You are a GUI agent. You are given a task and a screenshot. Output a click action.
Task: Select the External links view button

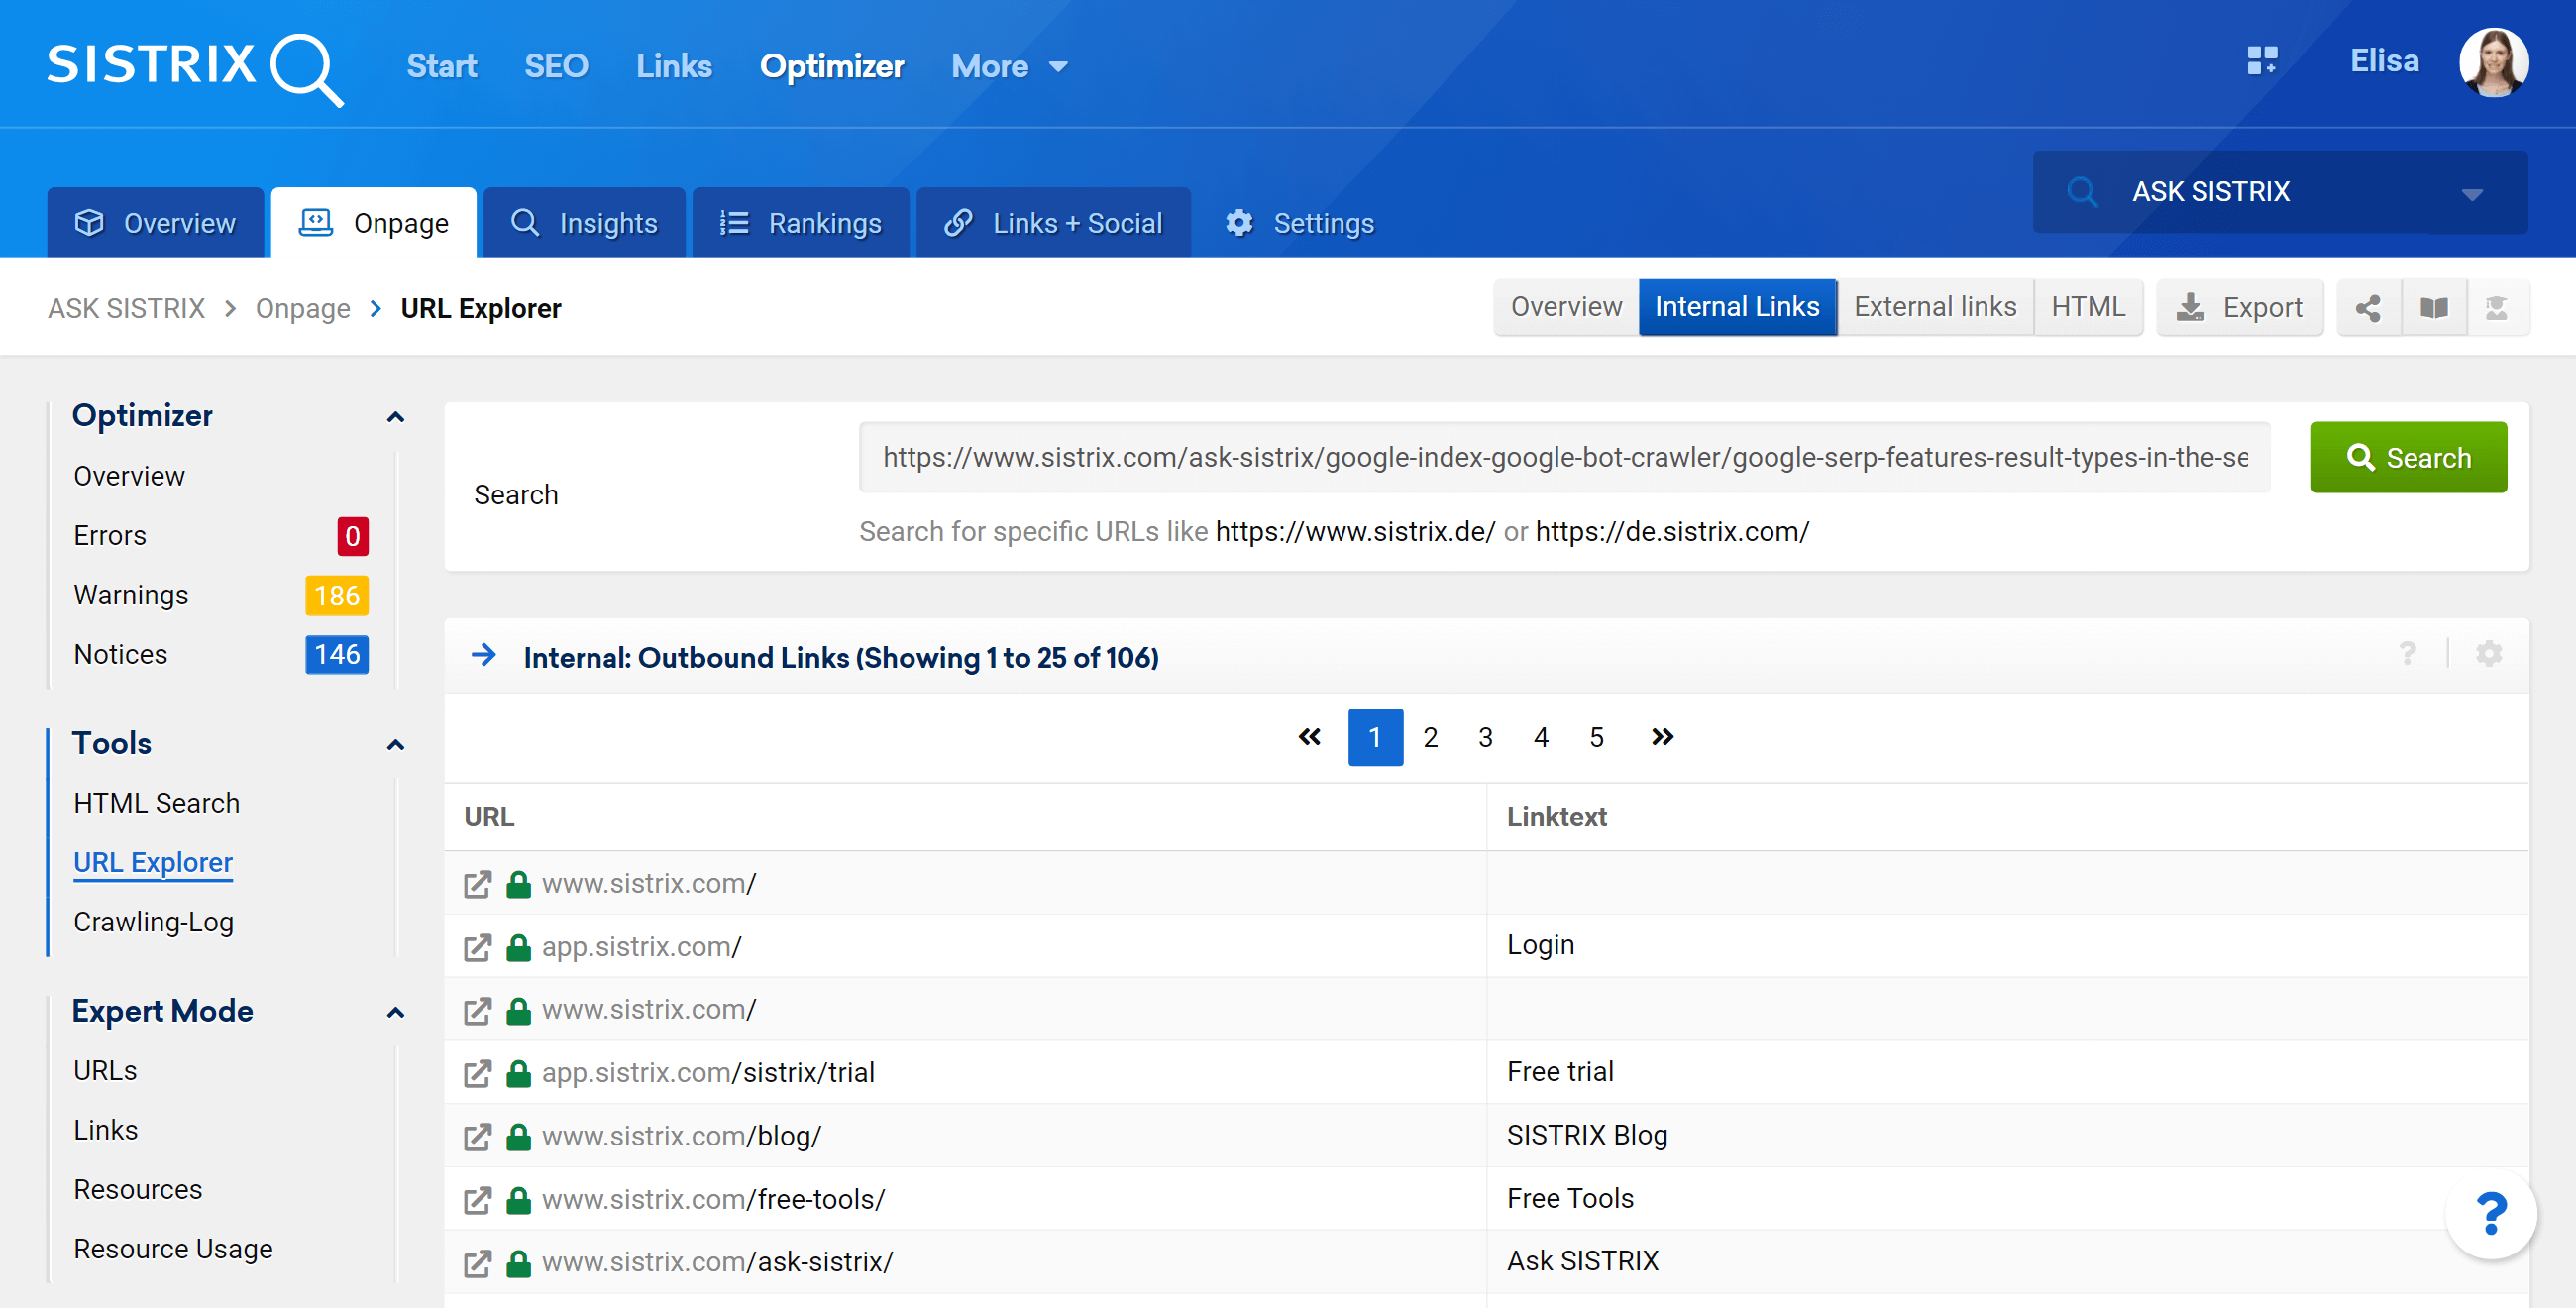coord(1935,307)
